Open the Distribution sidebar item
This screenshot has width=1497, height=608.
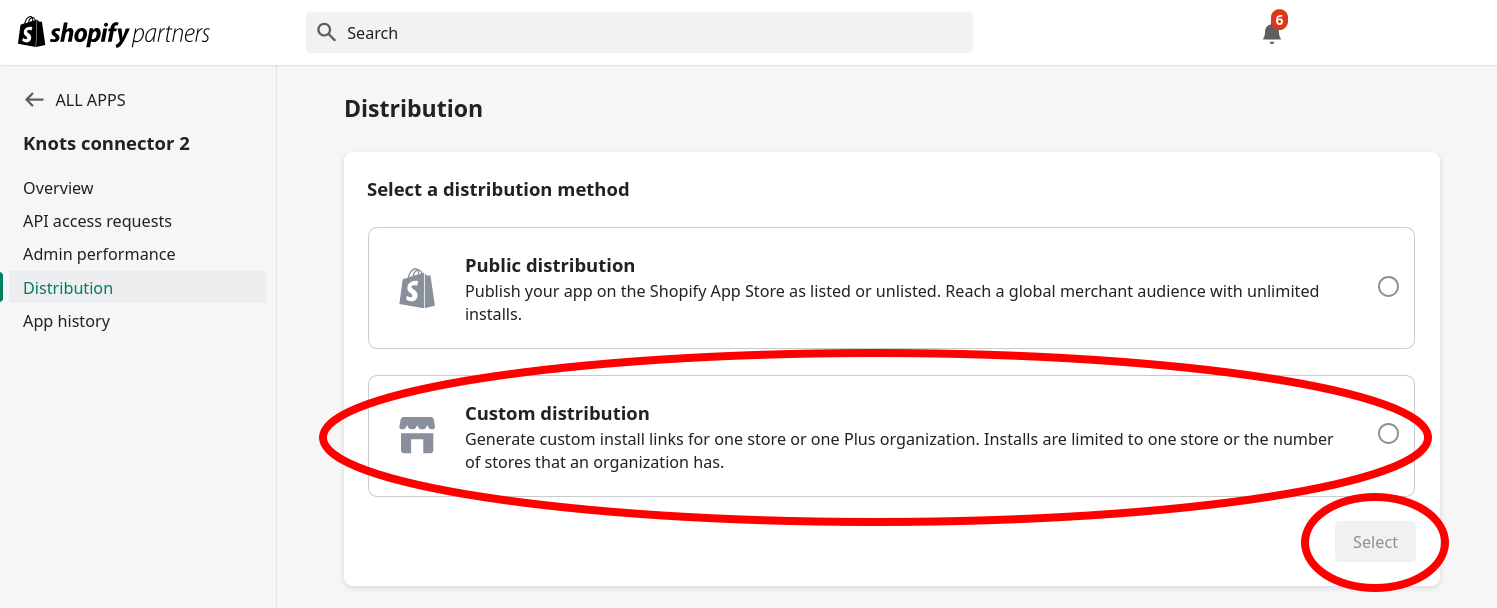(x=138, y=288)
